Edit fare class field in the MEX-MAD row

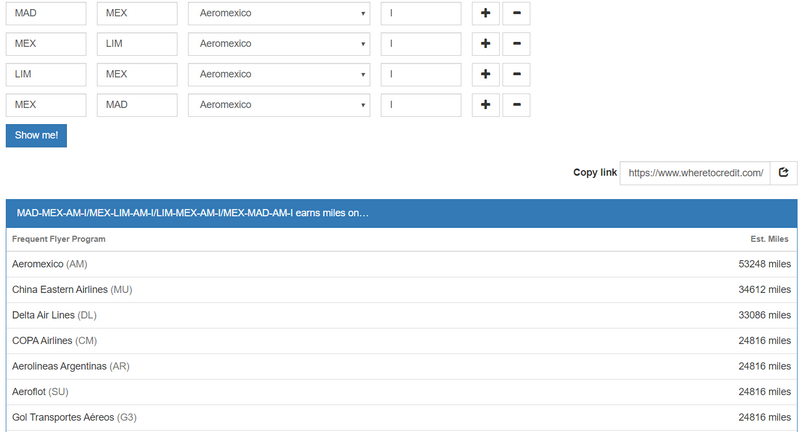(x=421, y=105)
